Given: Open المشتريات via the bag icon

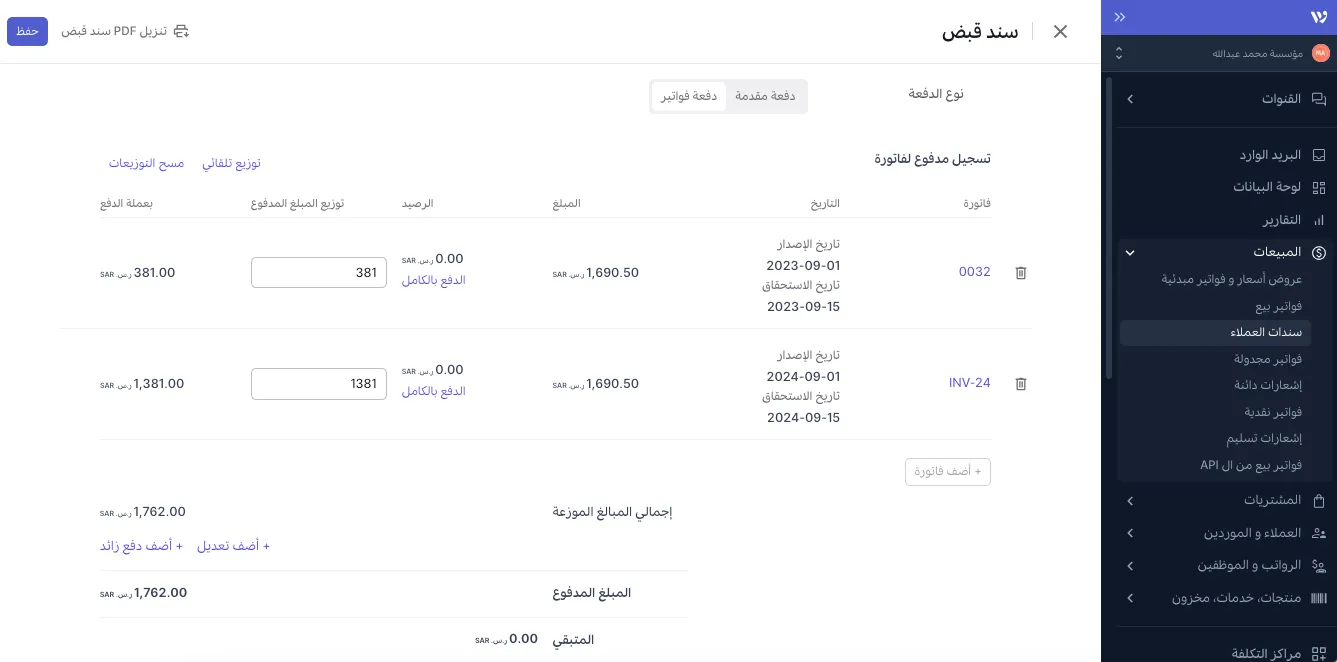Looking at the screenshot, I should point(1319,501).
